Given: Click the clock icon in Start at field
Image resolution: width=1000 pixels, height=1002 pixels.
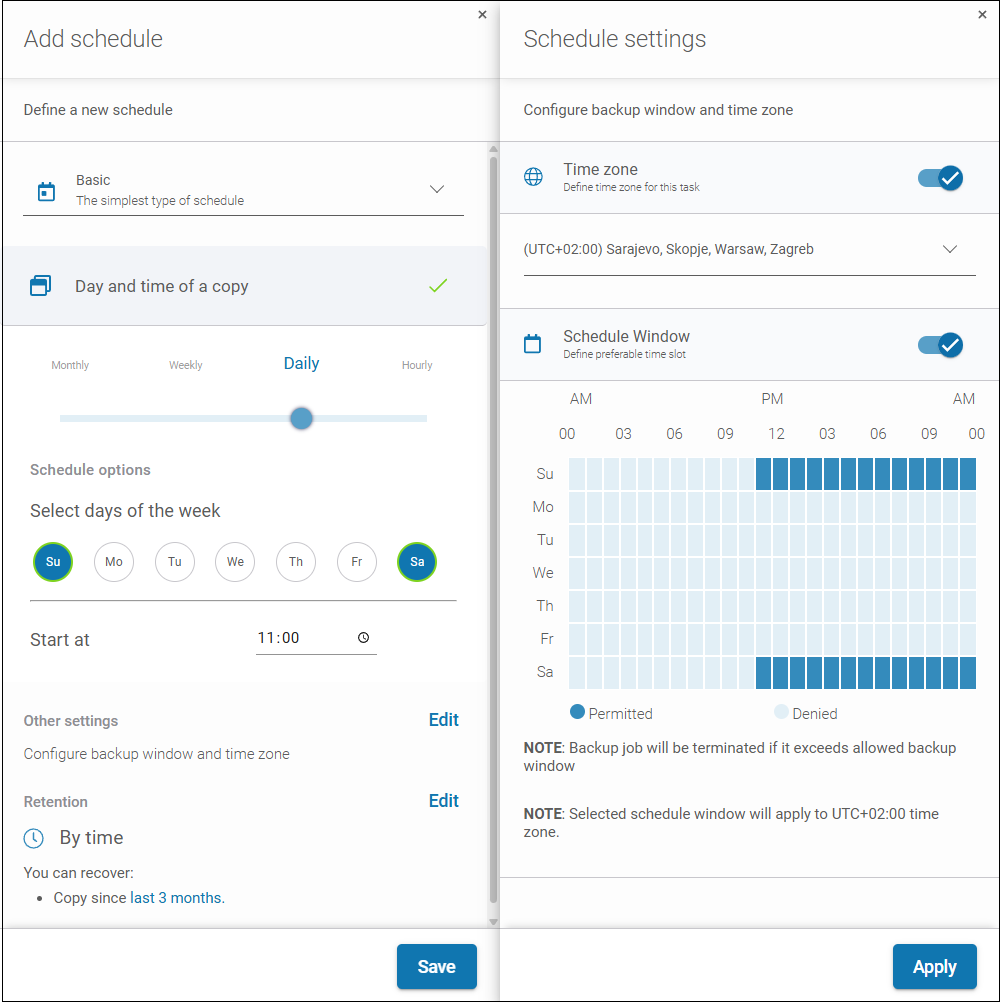Looking at the screenshot, I should coord(363,638).
